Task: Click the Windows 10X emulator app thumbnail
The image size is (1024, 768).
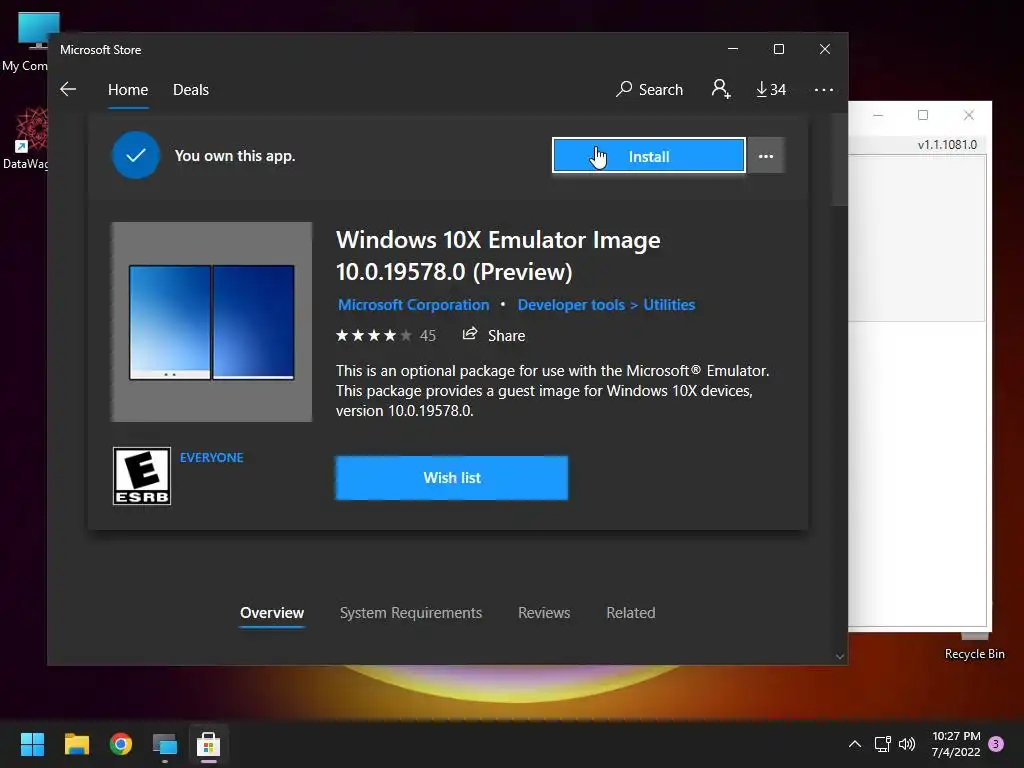Action: (212, 322)
